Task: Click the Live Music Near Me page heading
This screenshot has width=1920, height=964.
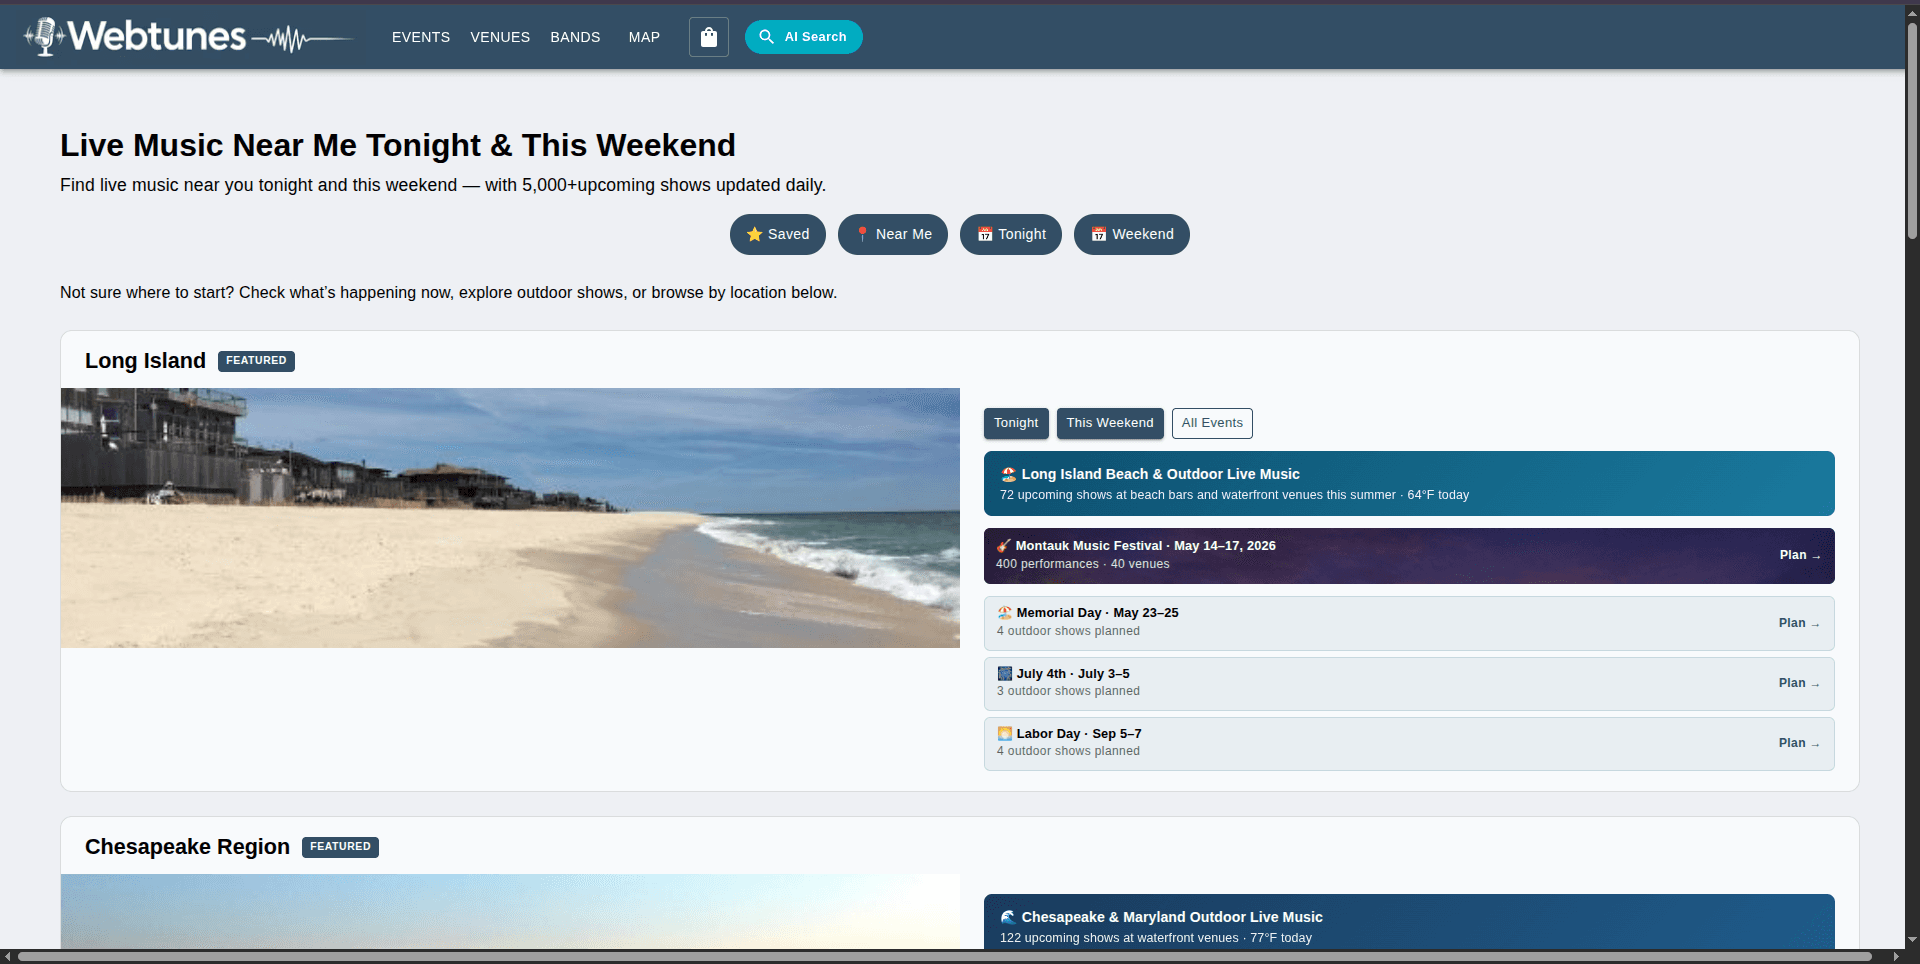Action: coord(398,145)
